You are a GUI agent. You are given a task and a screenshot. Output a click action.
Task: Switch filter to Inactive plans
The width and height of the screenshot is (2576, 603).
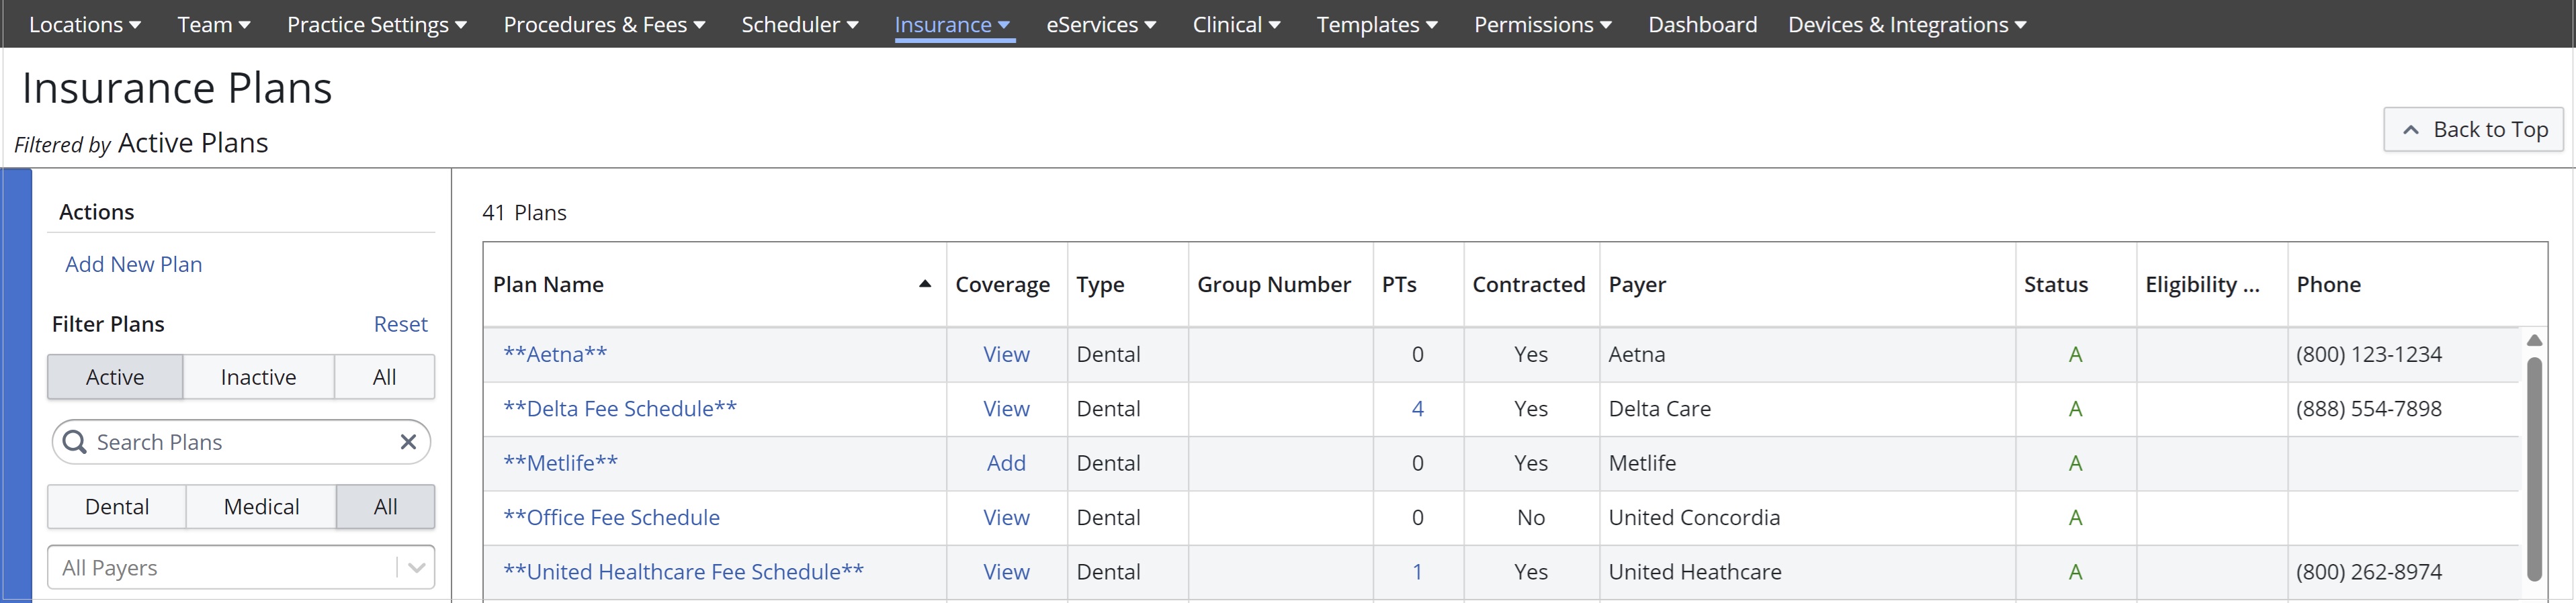click(x=258, y=377)
